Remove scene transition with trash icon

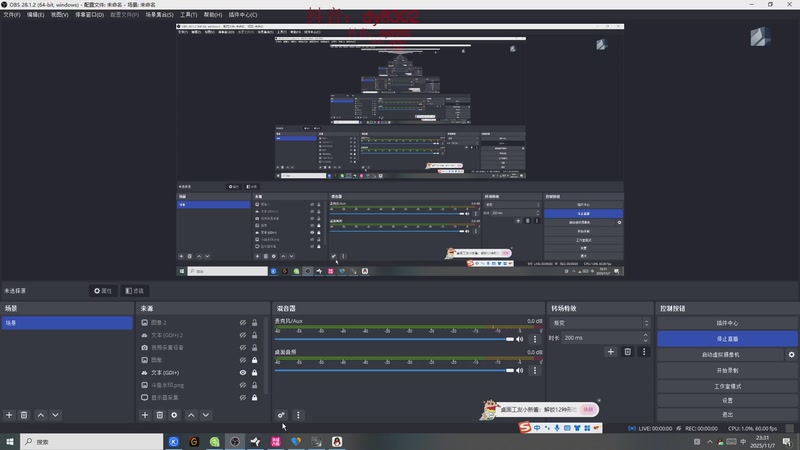pyautogui.click(x=628, y=352)
